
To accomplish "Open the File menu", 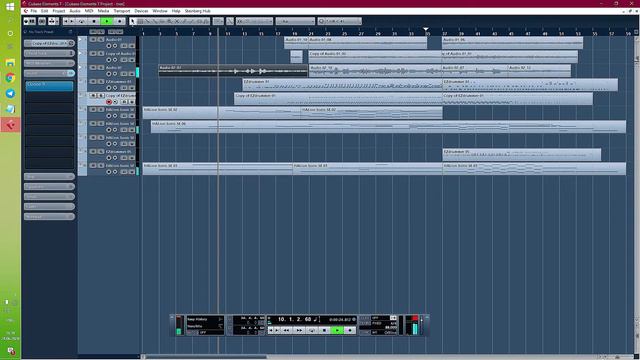I will coord(33,11).
